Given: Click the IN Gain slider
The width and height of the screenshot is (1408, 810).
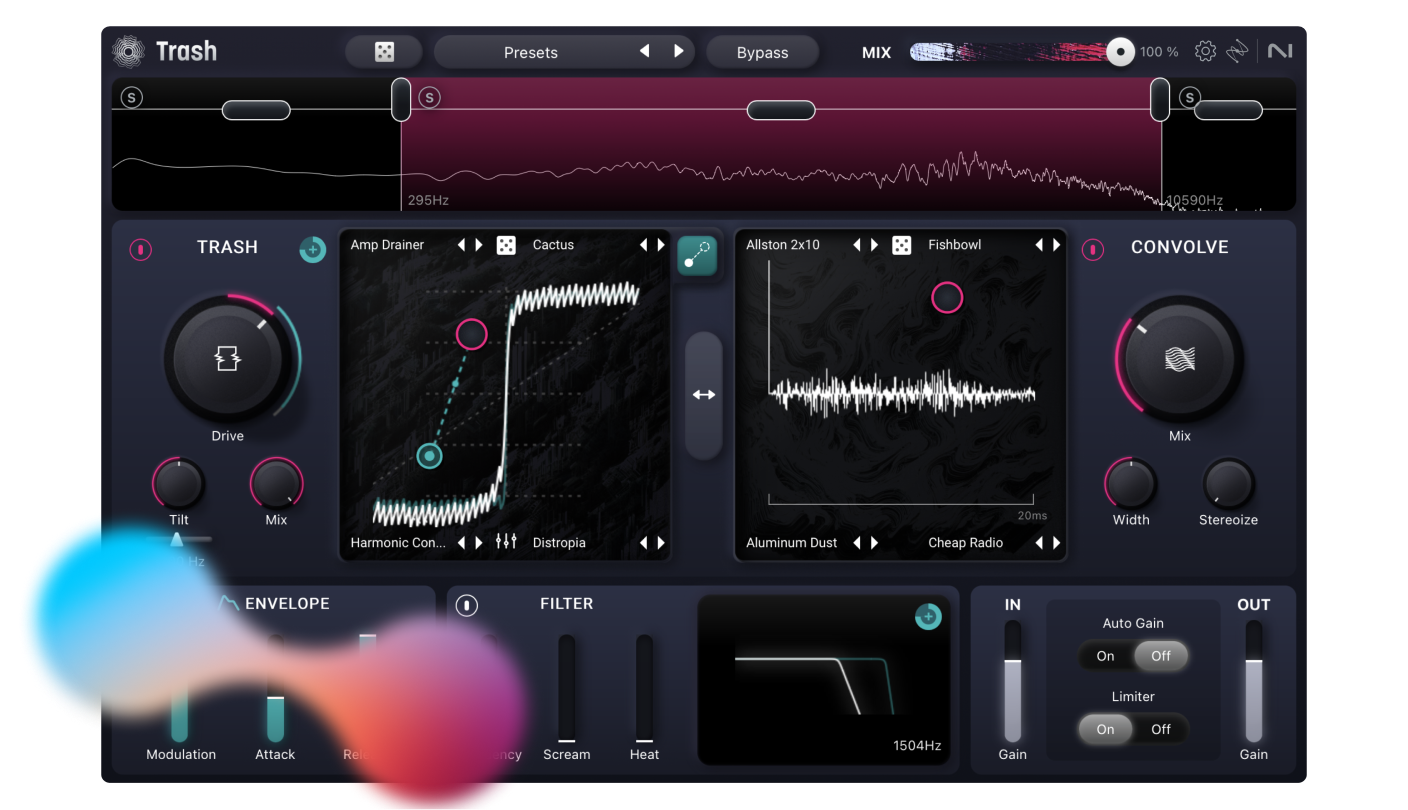Looking at the screenshot, I should [1013, 681].
